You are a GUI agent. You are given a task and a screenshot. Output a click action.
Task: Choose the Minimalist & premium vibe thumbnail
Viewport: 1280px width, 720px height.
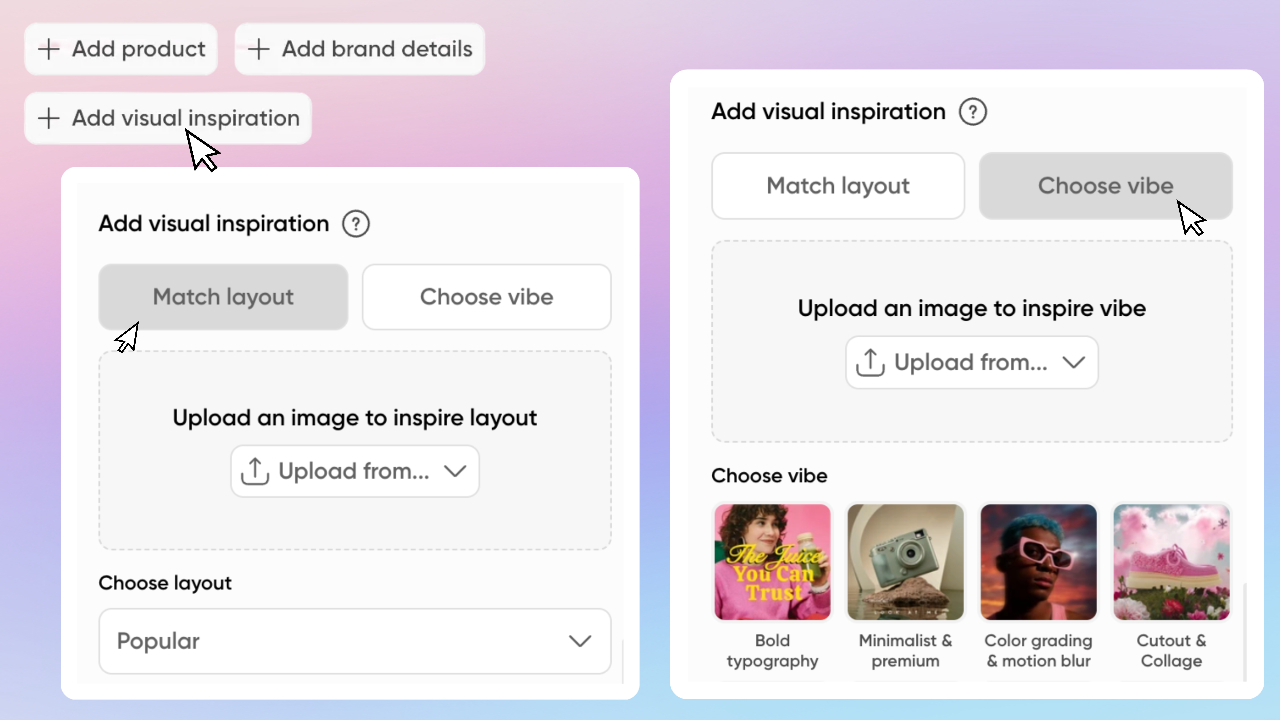tap(906, 562)
